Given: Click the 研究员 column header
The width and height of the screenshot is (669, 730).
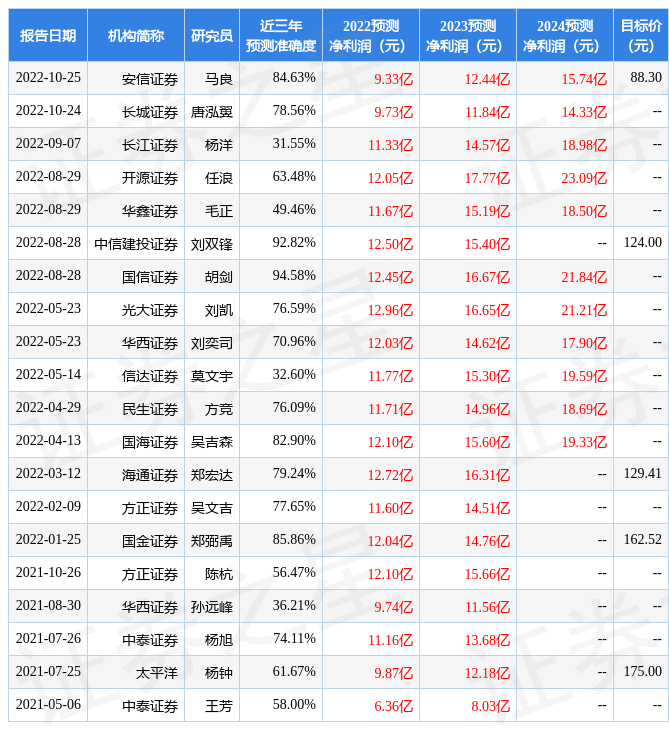Looking at the screenshot, I should point(212,35).
